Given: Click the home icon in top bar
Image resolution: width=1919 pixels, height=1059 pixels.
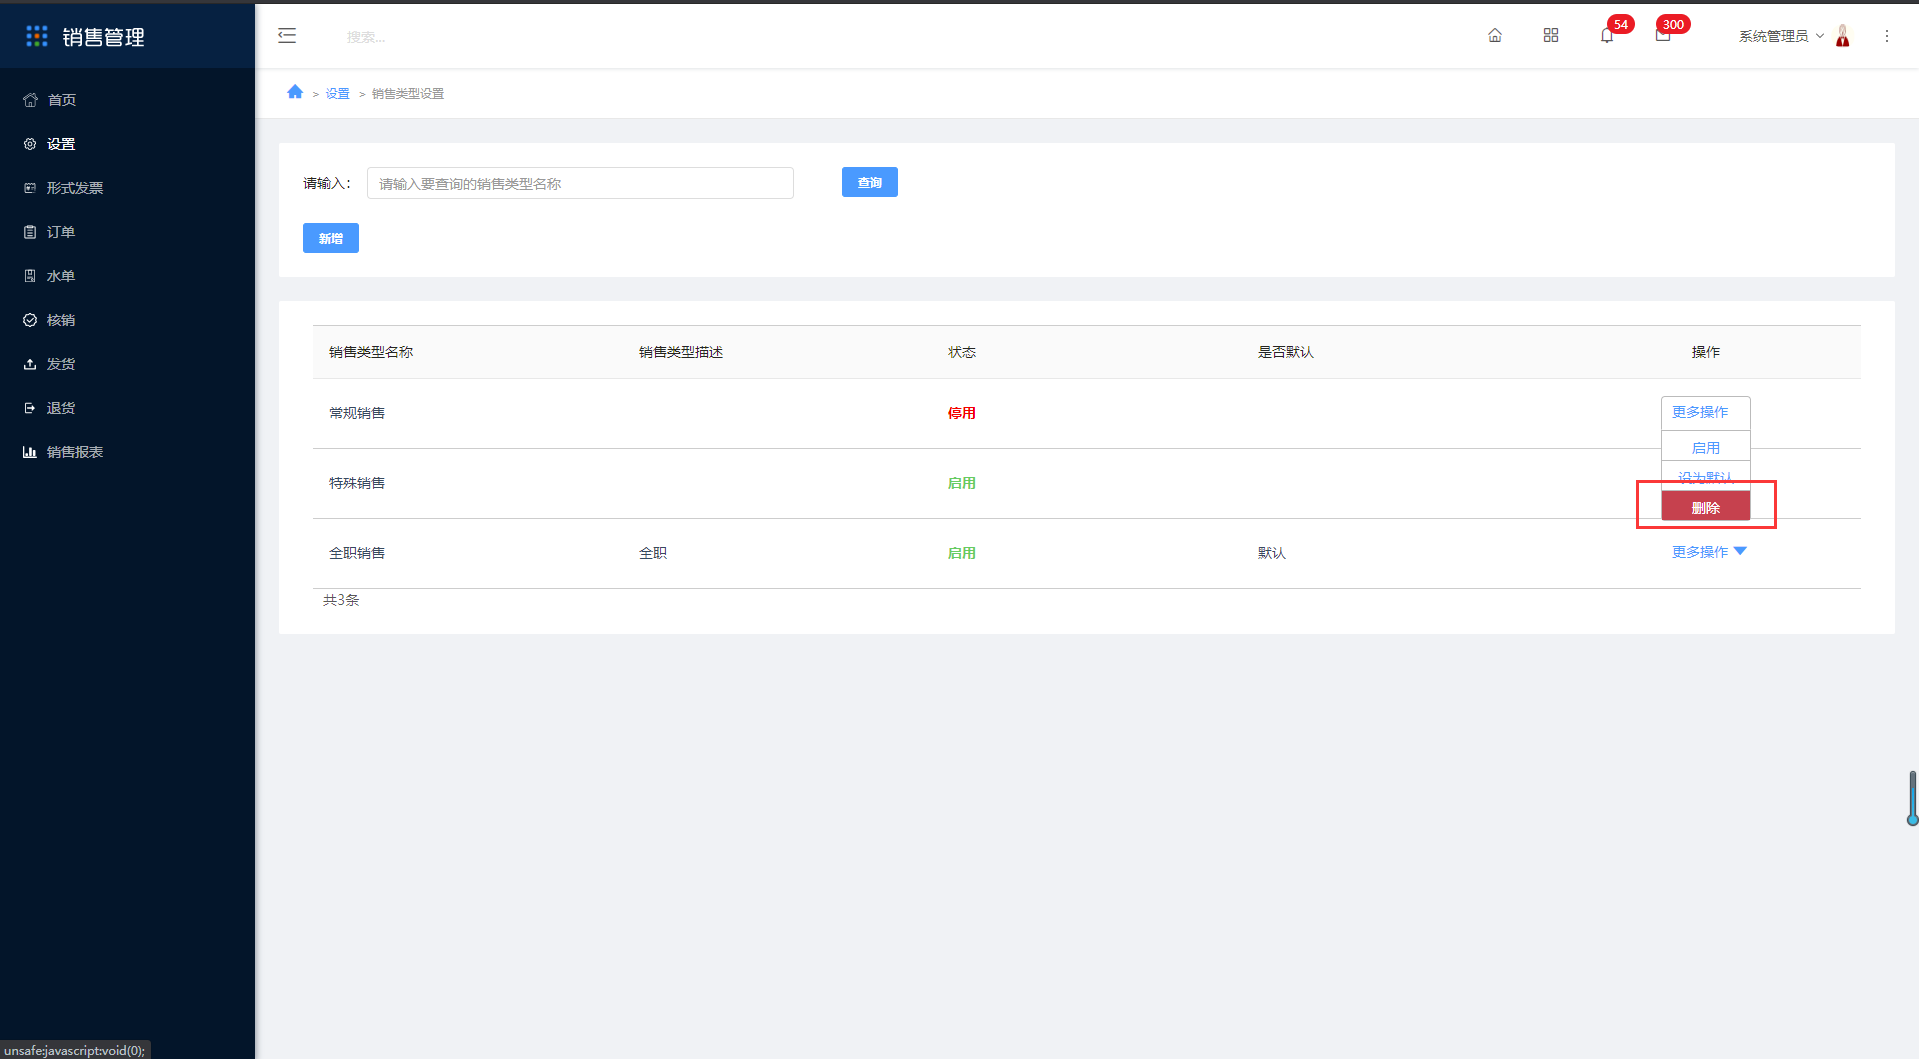Looking at the screenshot, I should click(1495, 36).
